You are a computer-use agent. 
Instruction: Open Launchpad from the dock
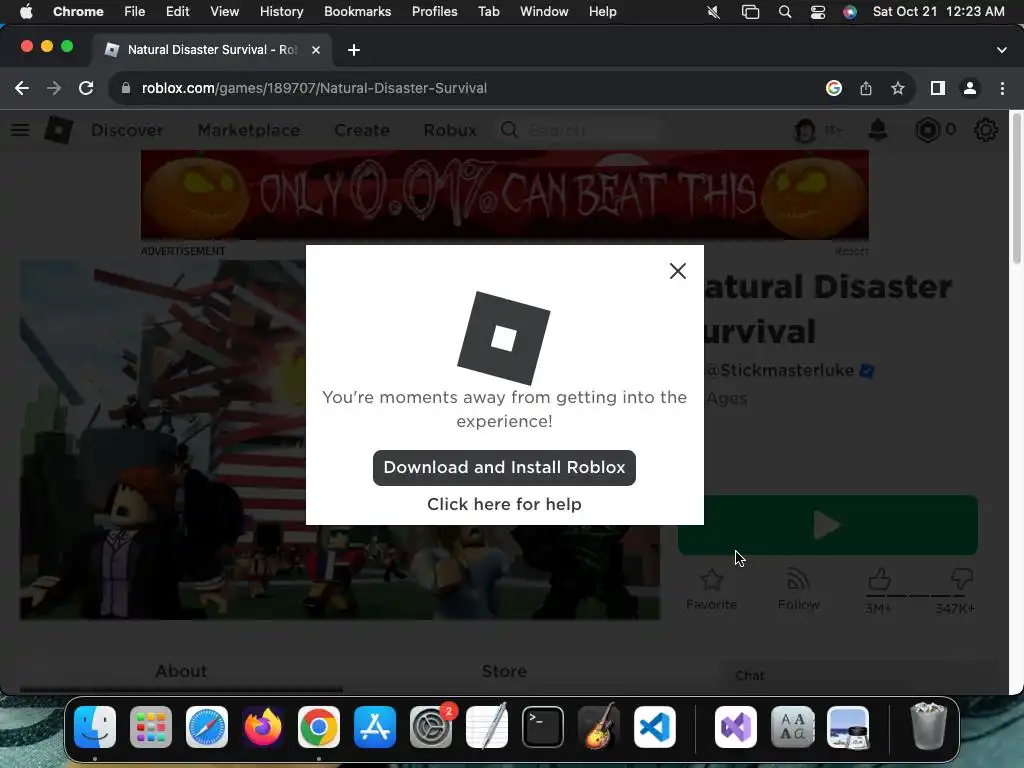(x=151, y=727)
